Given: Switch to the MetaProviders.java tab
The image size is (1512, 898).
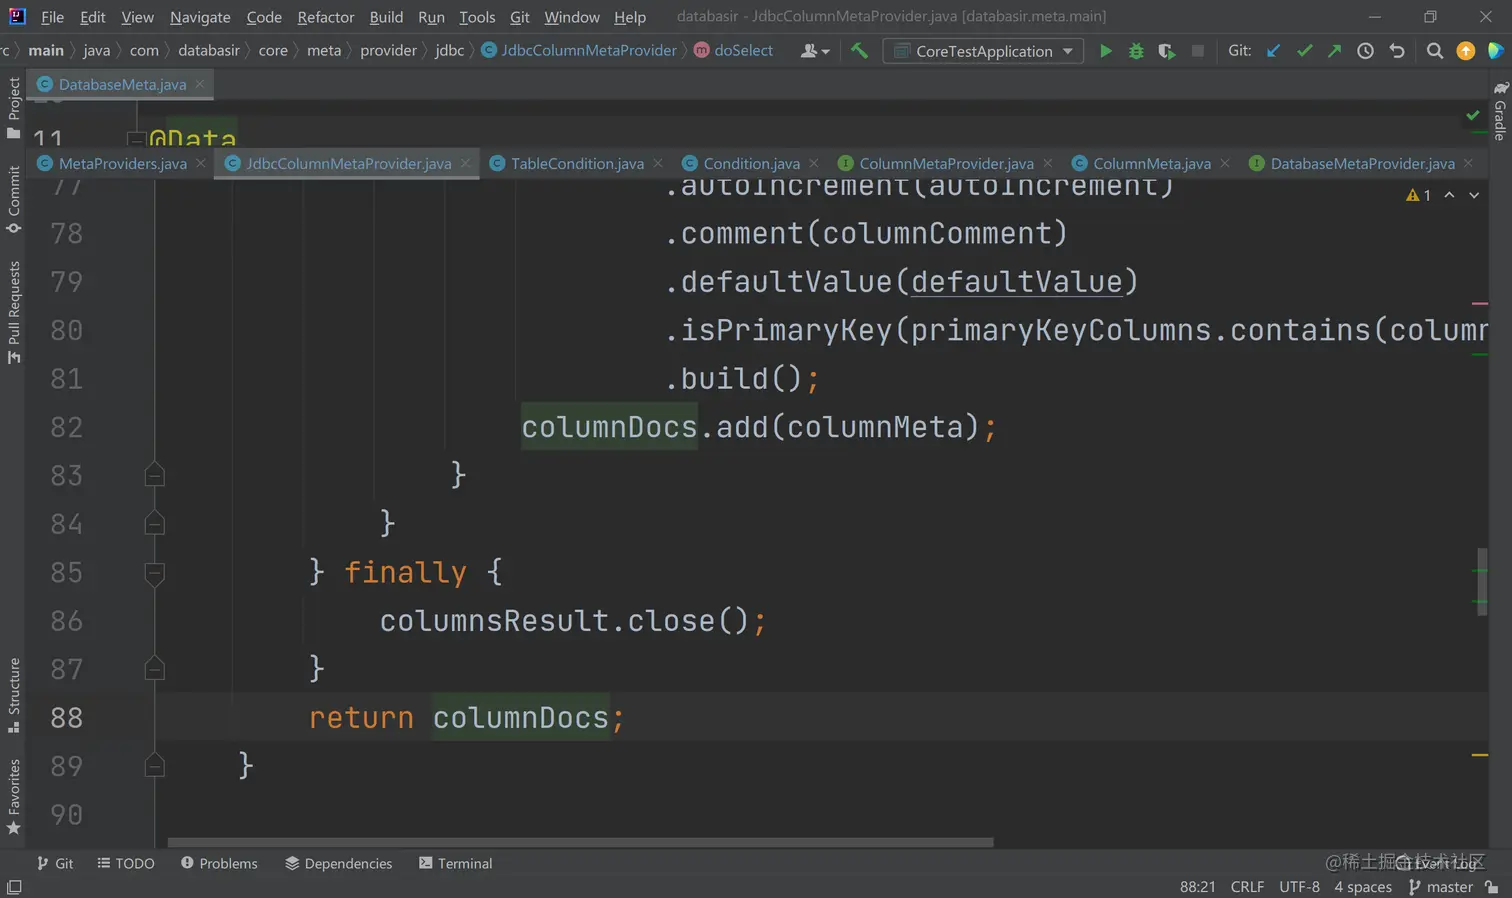Looking at the screenshot, I should click(x=122, y=163).
